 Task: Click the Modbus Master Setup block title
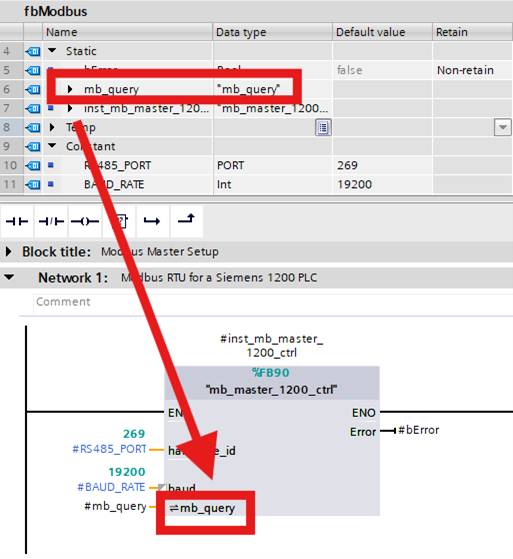click(x=160, y=252)
